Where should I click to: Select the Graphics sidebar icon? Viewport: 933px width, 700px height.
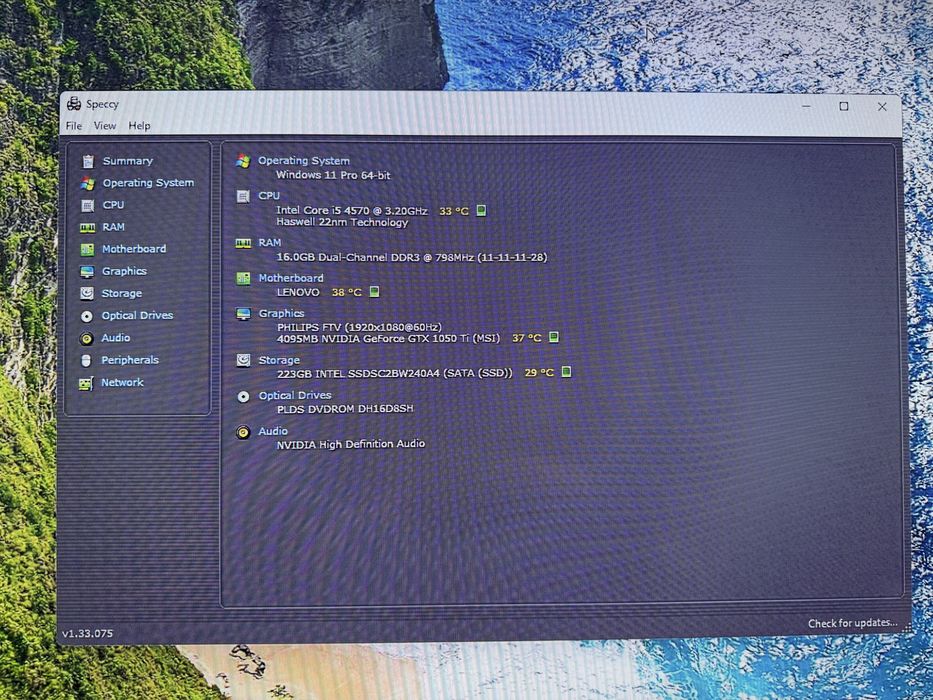coord(87,271)
